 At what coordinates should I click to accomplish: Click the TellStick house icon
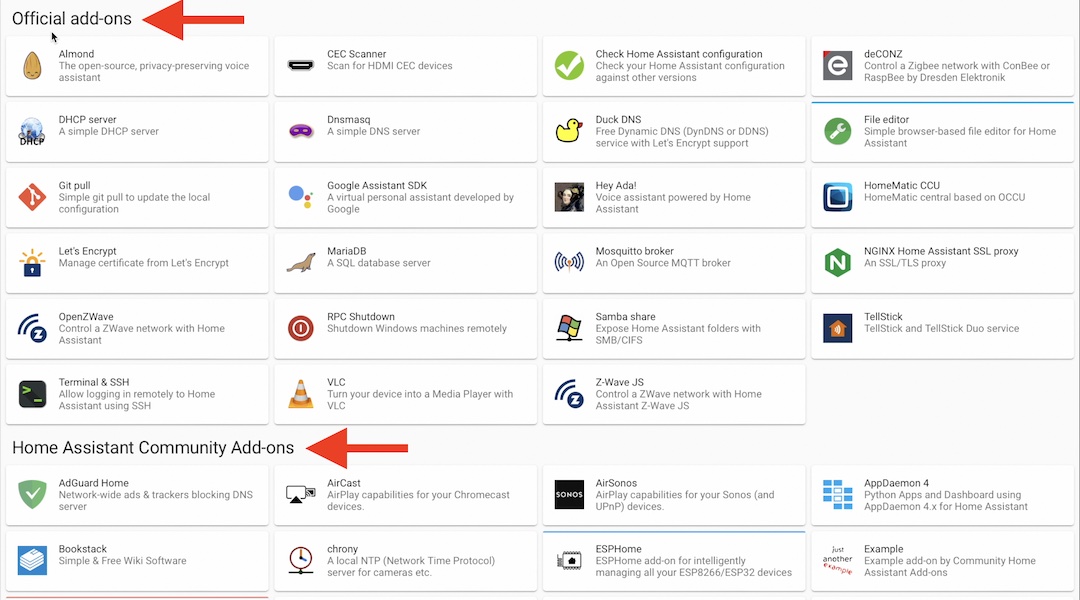tap(838, 328)
